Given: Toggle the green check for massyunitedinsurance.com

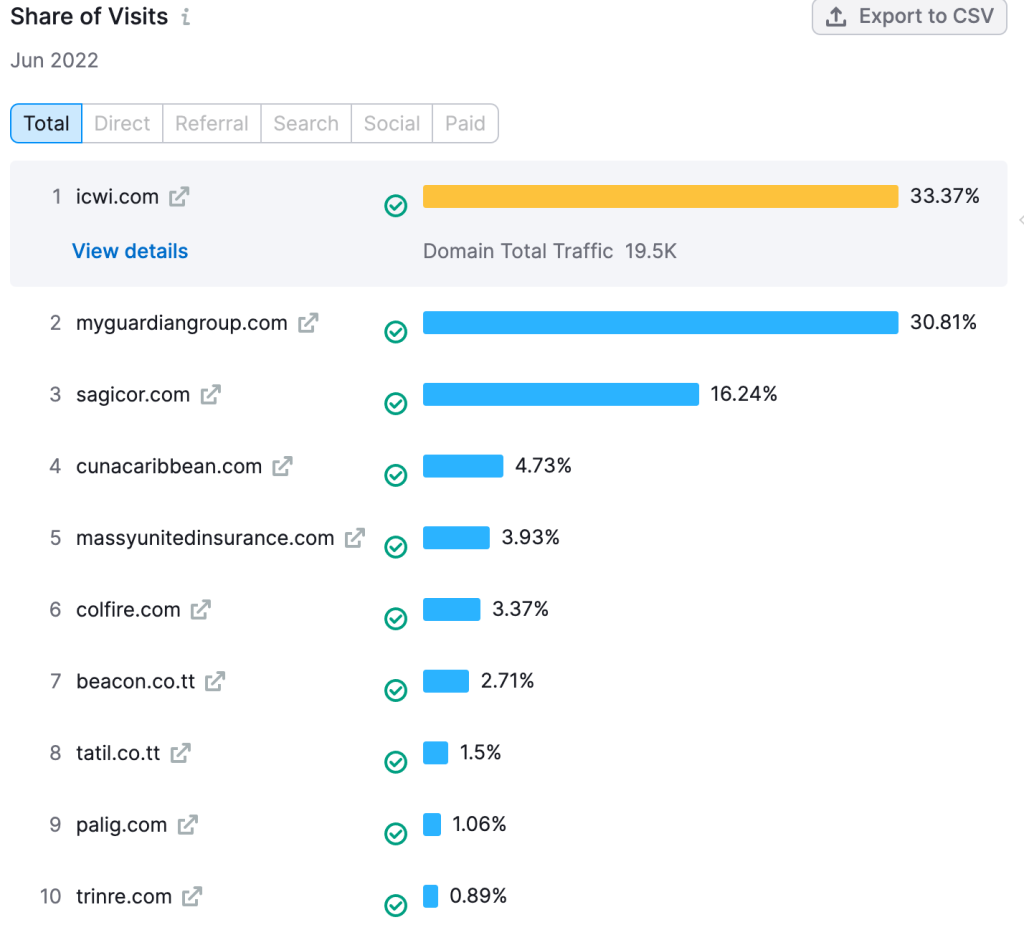Looking at the screenshot, I should 396,547.
